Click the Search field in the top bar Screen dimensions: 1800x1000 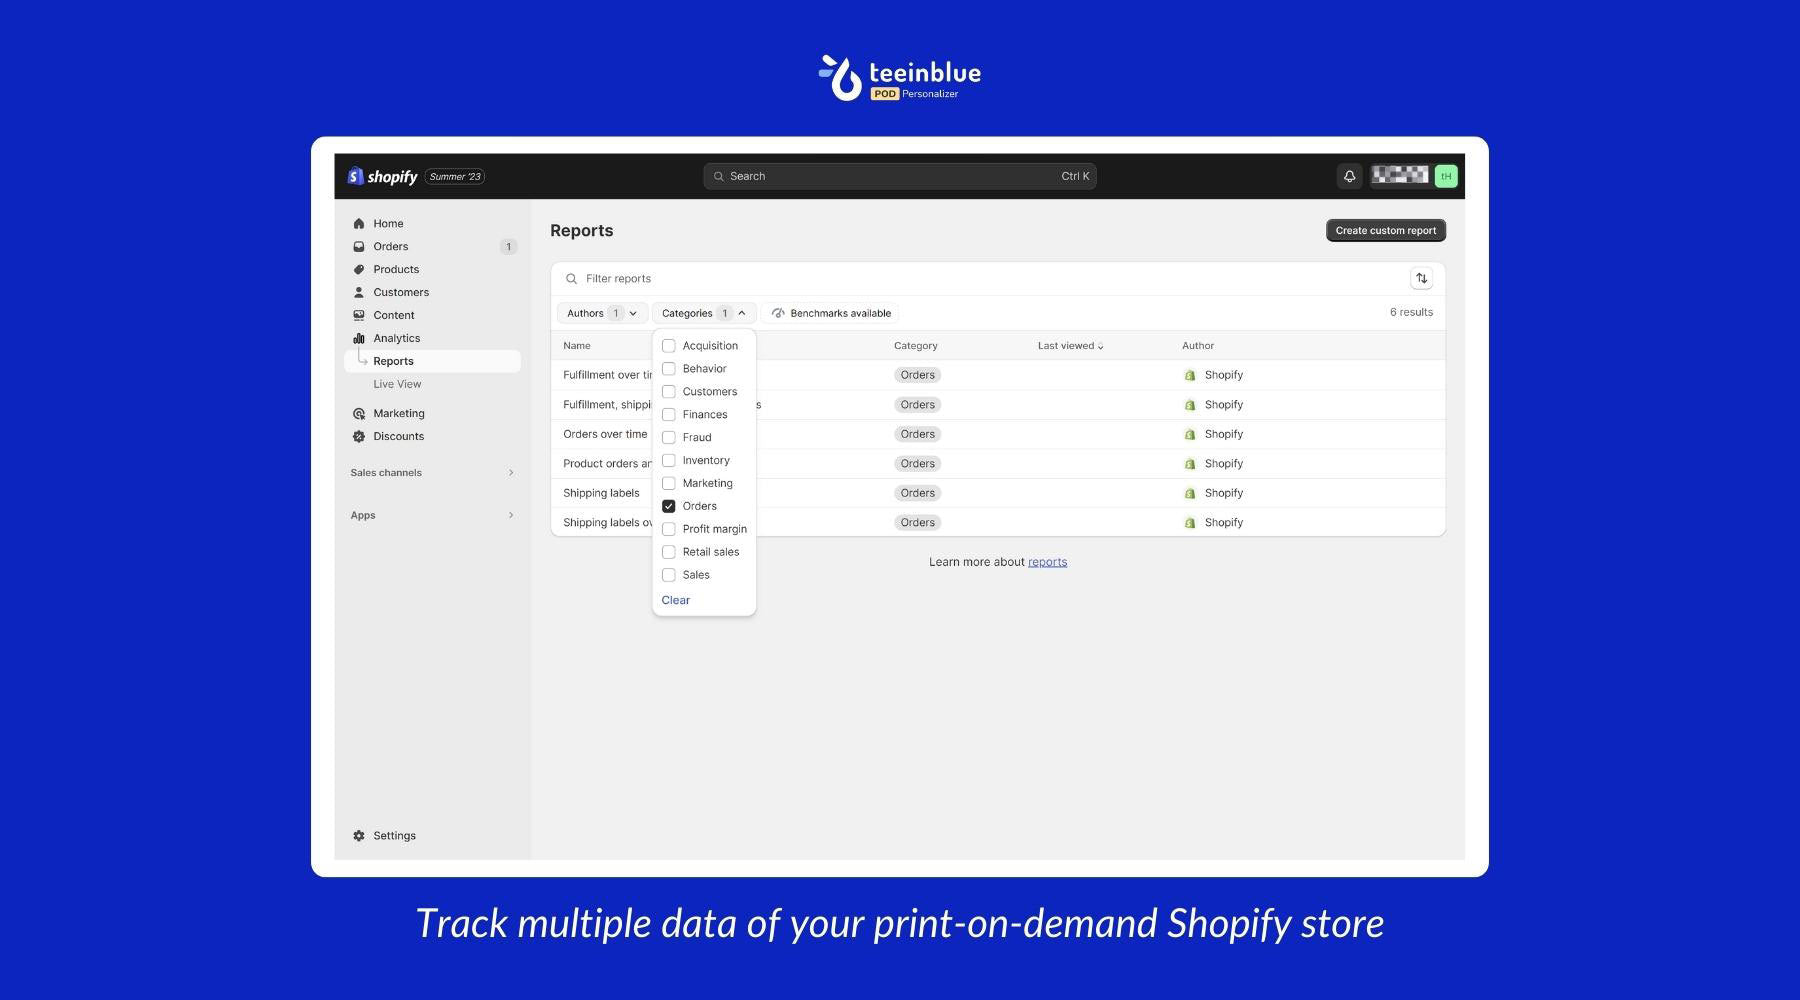900,176
